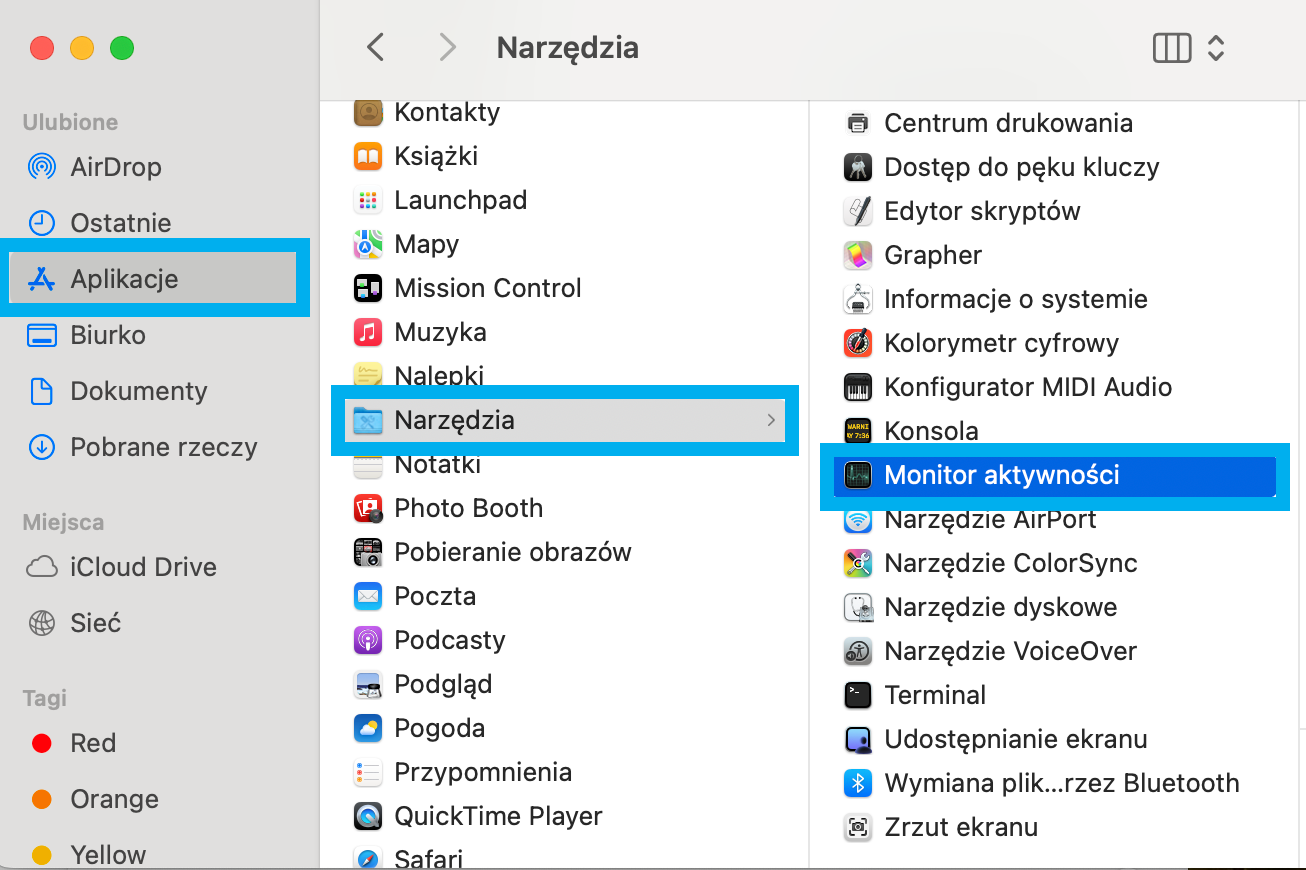1306x870 pixels.
Task: Click the forward navigation arrow
Action: (x=447, y=47)
